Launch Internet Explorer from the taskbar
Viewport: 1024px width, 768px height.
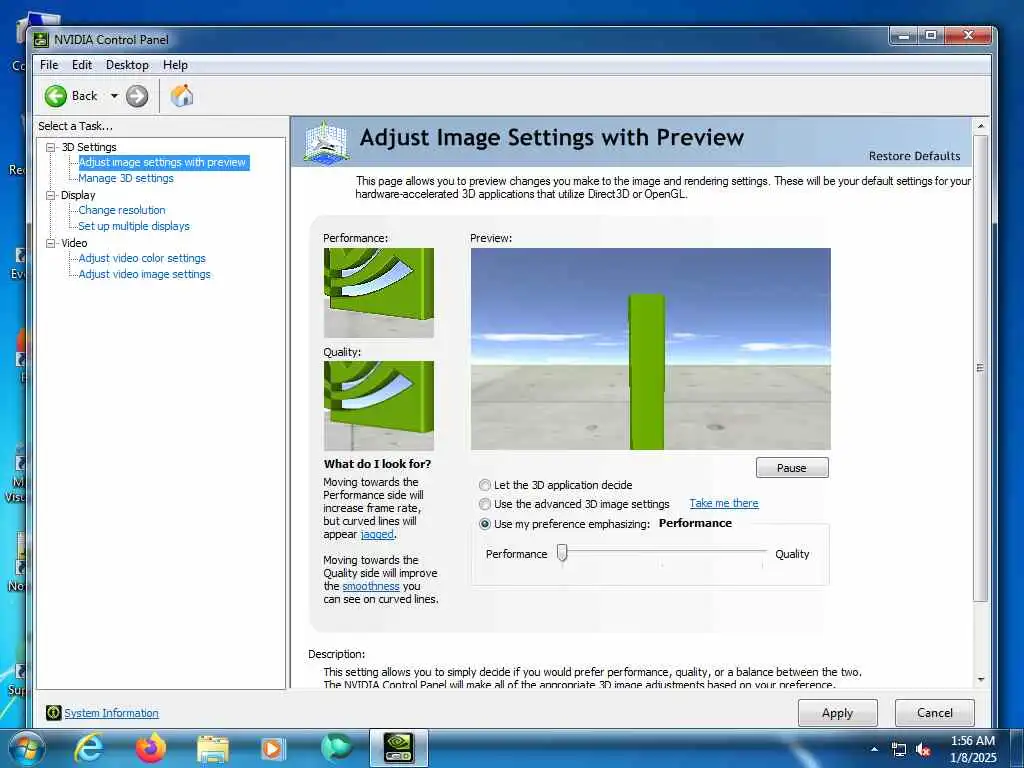(88, 748)
